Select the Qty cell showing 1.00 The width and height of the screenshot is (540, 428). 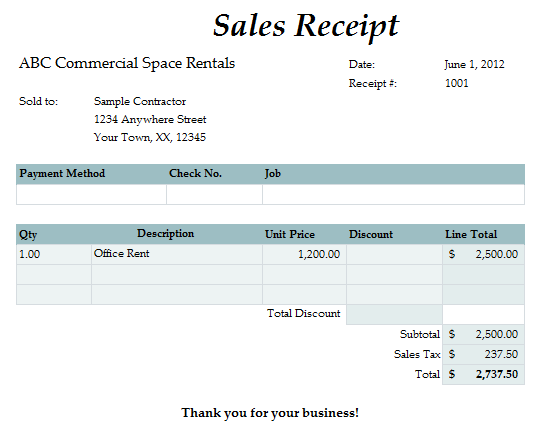(54, 254)
